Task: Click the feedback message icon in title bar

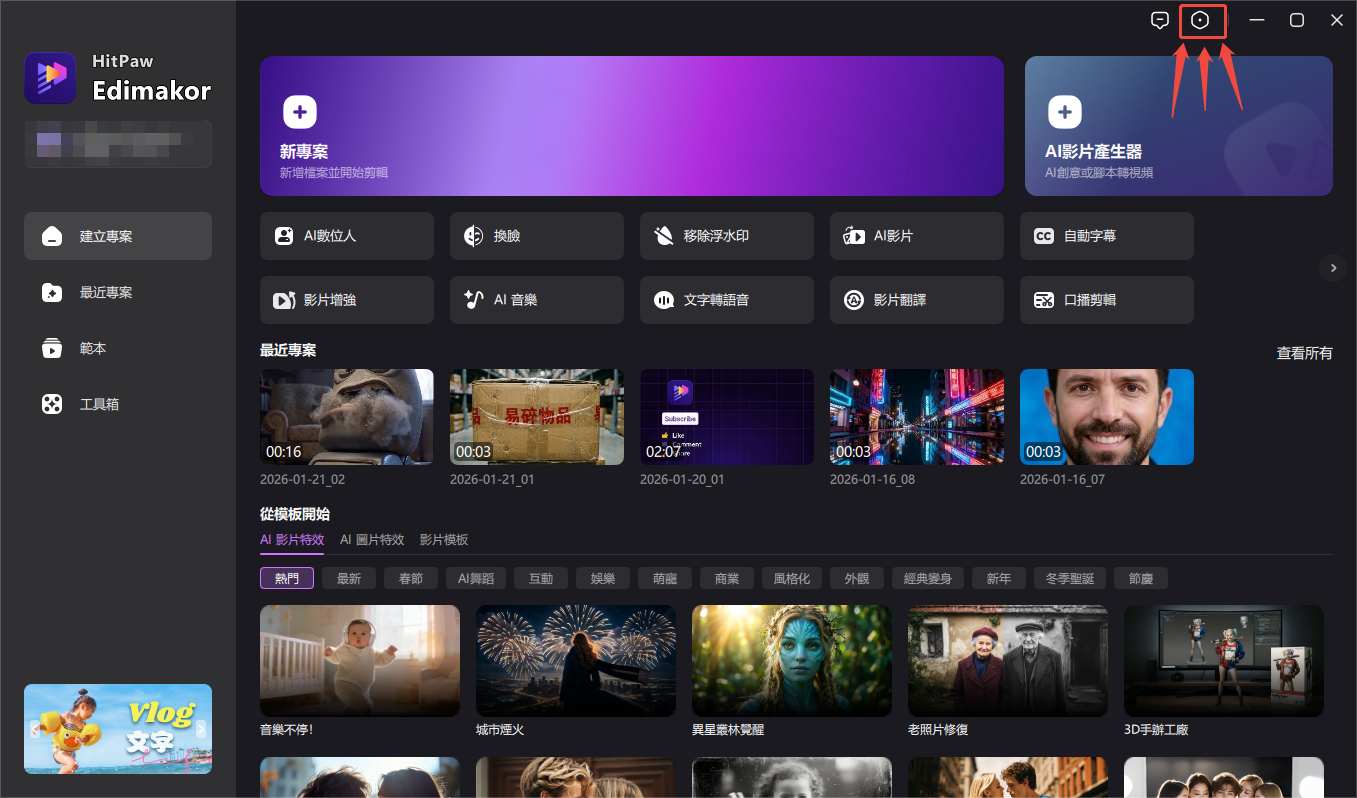Action: point(1160,20)
